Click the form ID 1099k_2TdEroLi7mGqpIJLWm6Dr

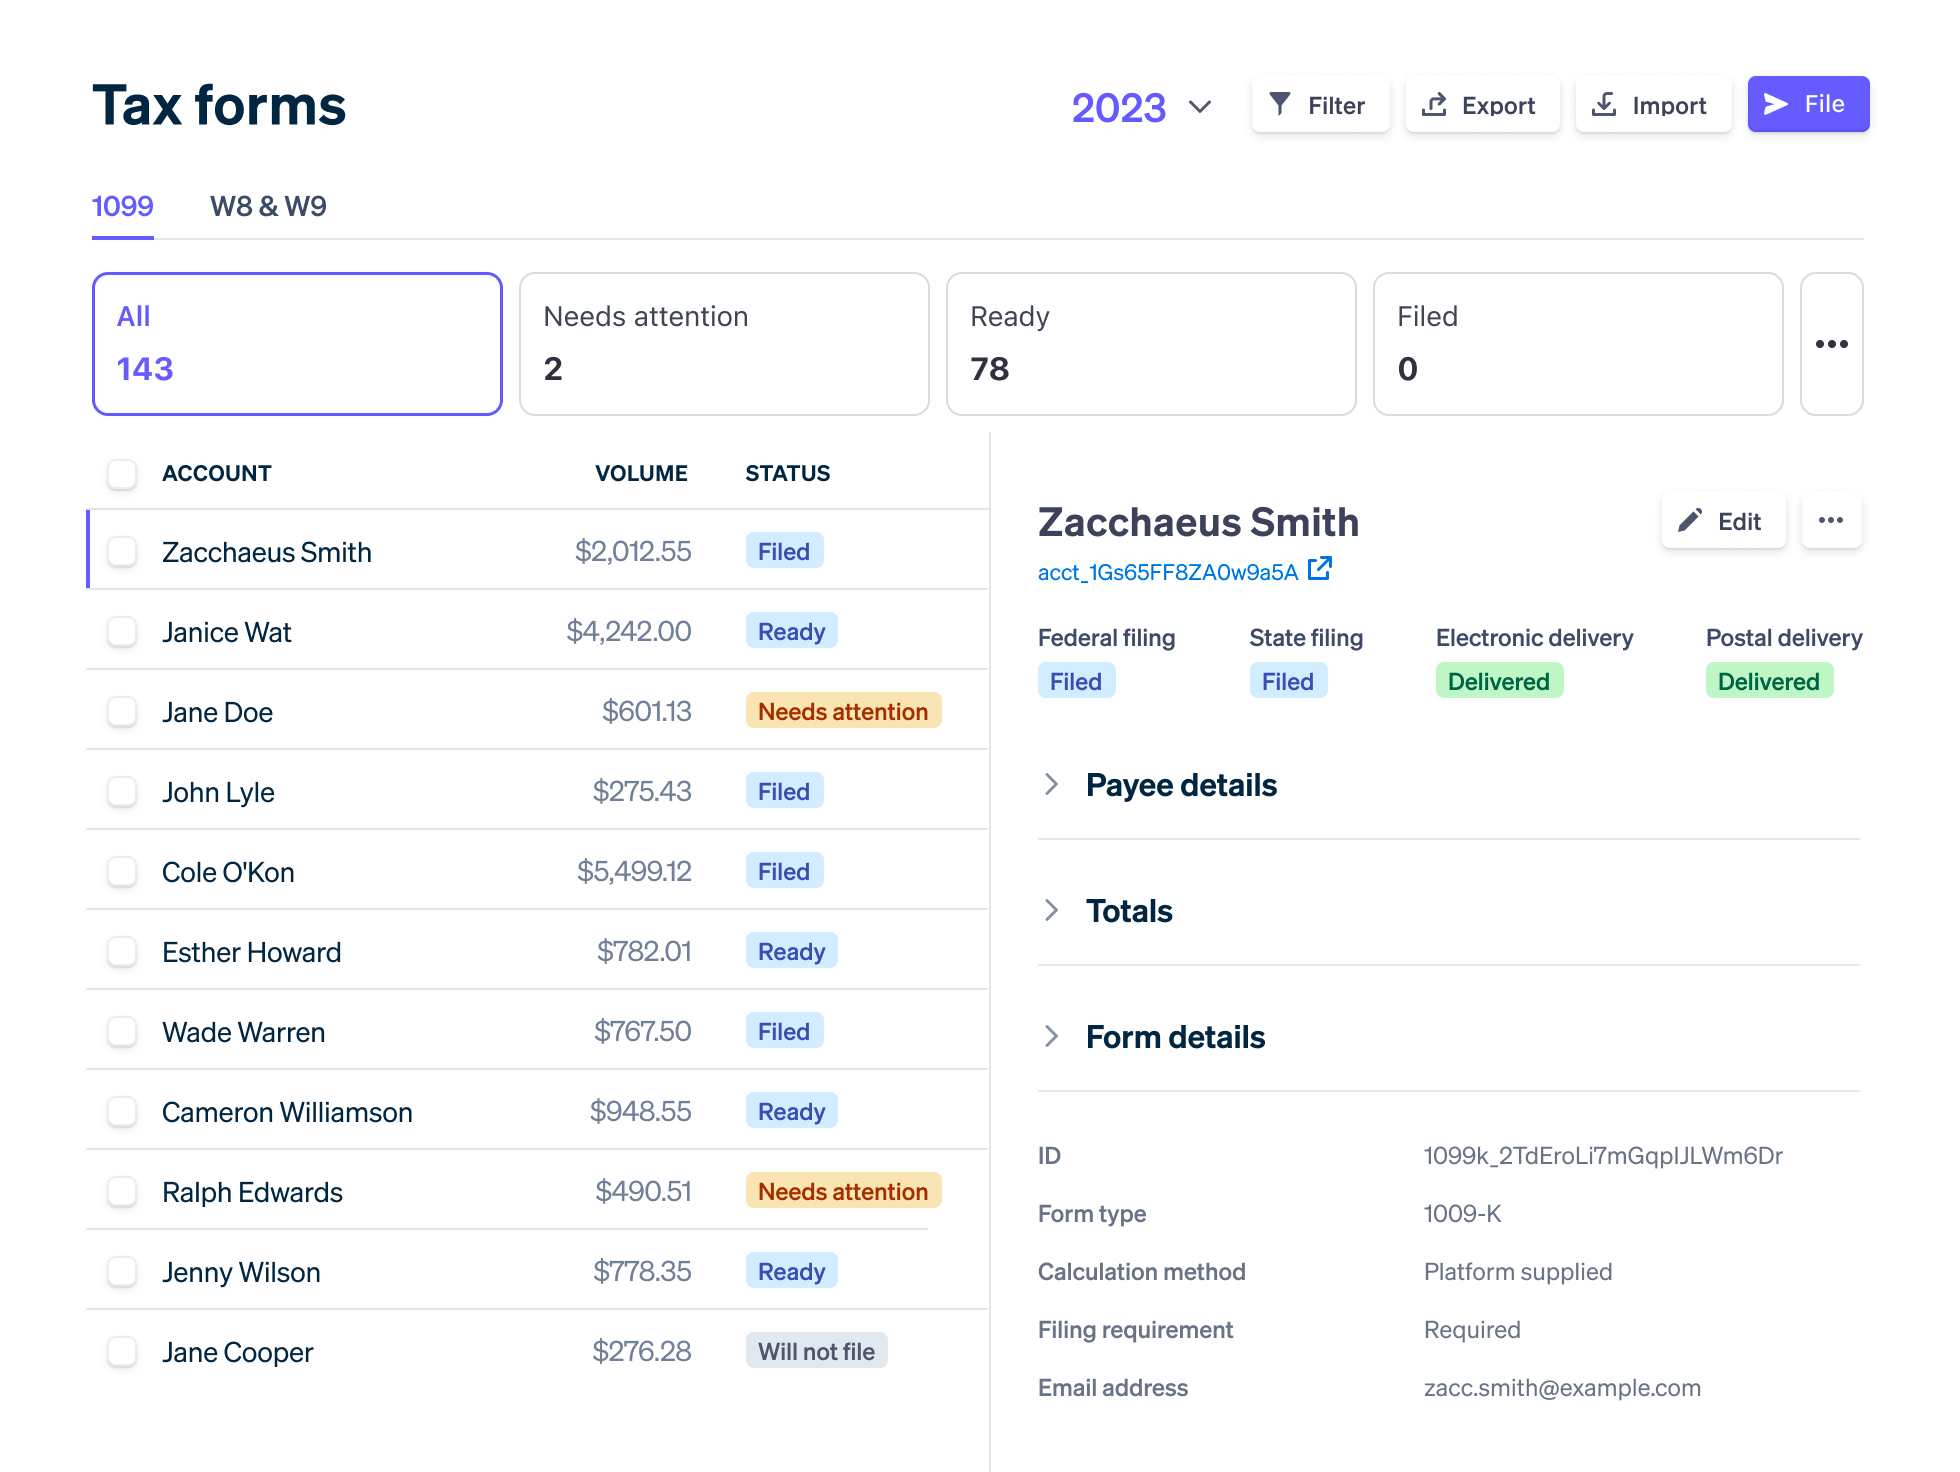[x=1603, y=1156]
